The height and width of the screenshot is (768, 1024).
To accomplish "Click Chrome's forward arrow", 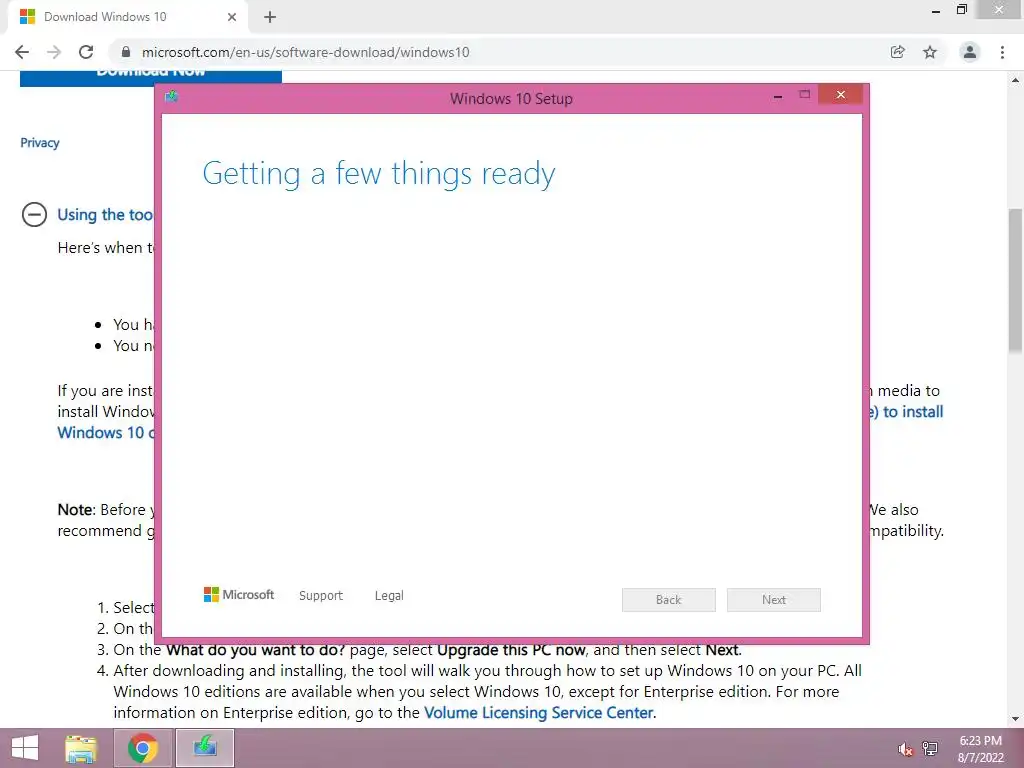I will tap(54, 52).
